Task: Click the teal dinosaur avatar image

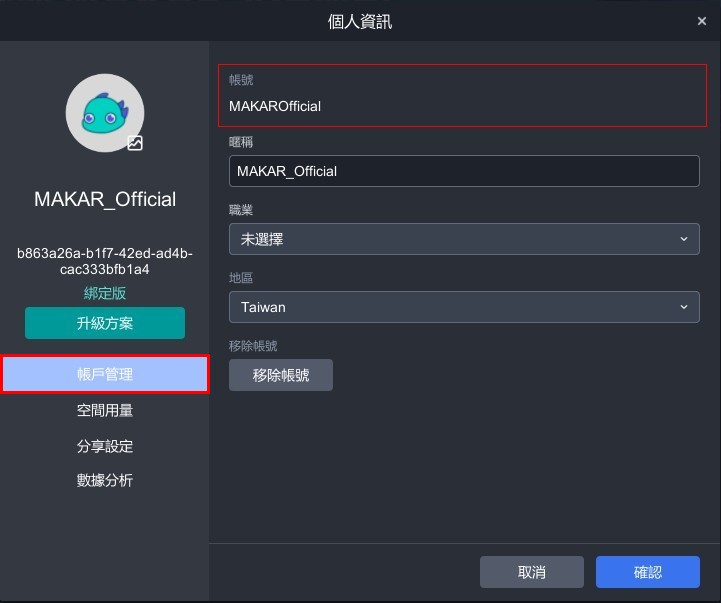Action: tap(104, 112)
